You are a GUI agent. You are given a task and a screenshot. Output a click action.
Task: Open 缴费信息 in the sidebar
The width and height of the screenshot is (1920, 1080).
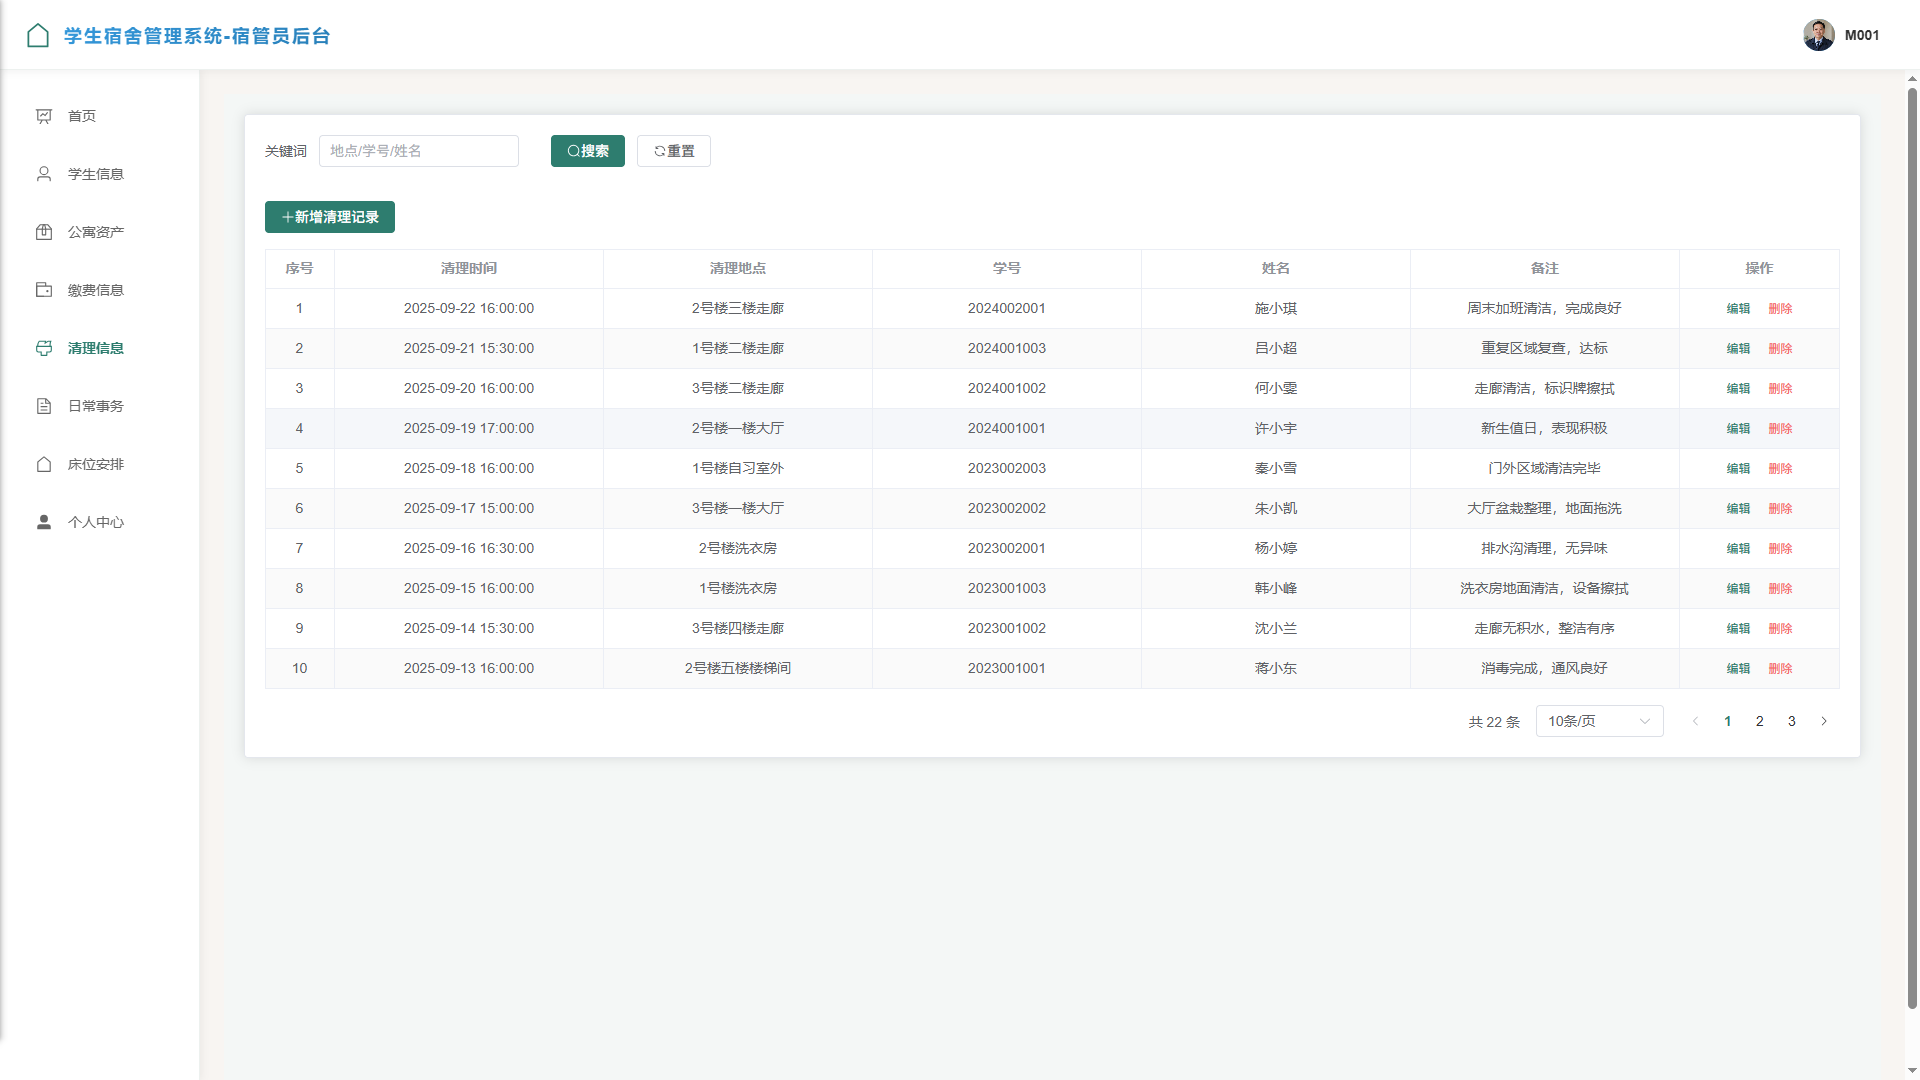point(100,290)
